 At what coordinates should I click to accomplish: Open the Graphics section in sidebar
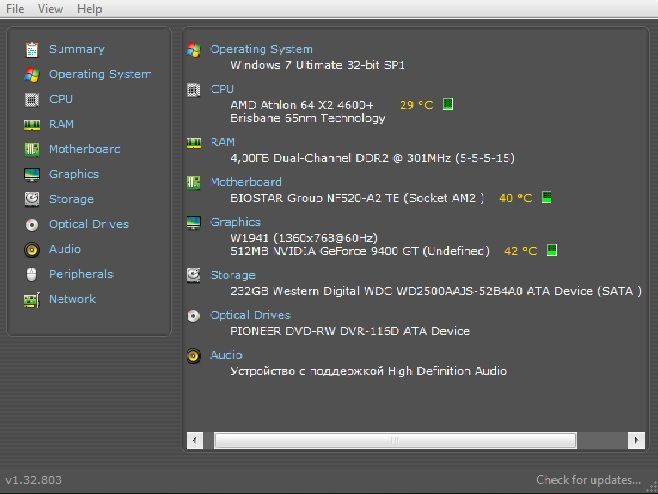[x=74, y=174]
